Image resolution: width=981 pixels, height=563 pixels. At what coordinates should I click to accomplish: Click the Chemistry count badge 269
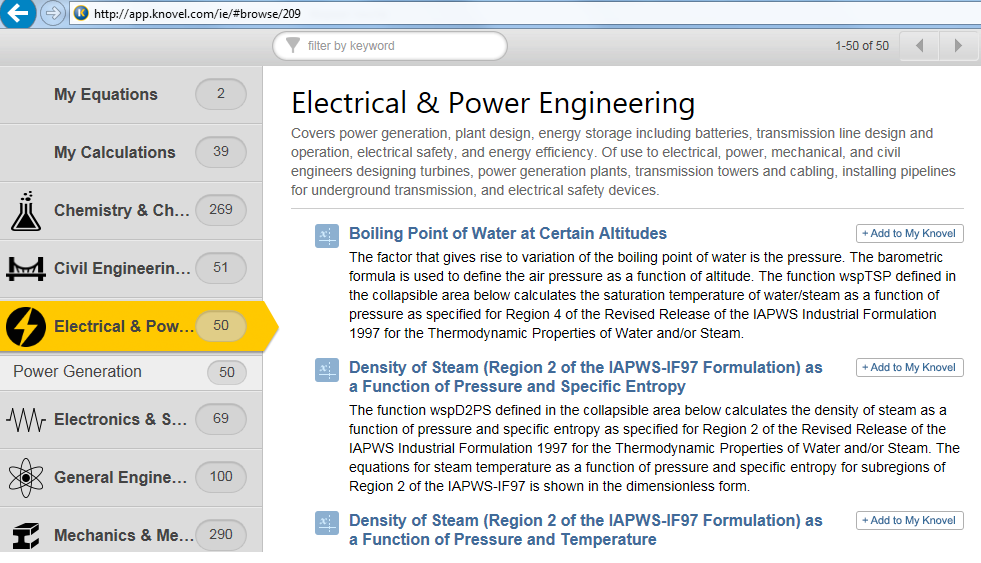pyautogui.click(x=221, y=210)
